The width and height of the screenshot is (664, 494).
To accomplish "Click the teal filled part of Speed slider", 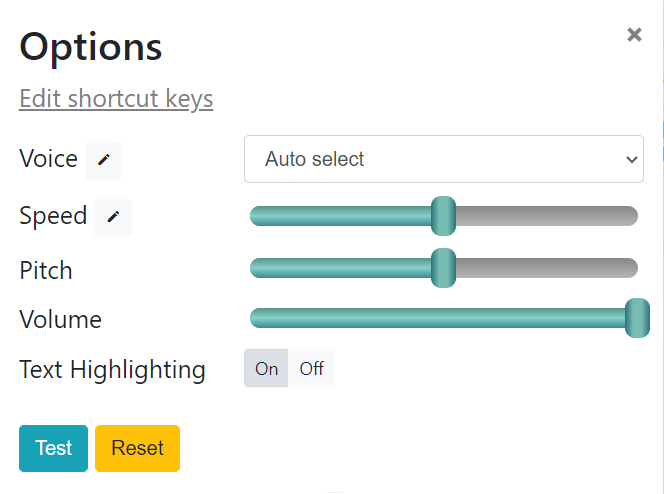I will [x=340, y=216].
